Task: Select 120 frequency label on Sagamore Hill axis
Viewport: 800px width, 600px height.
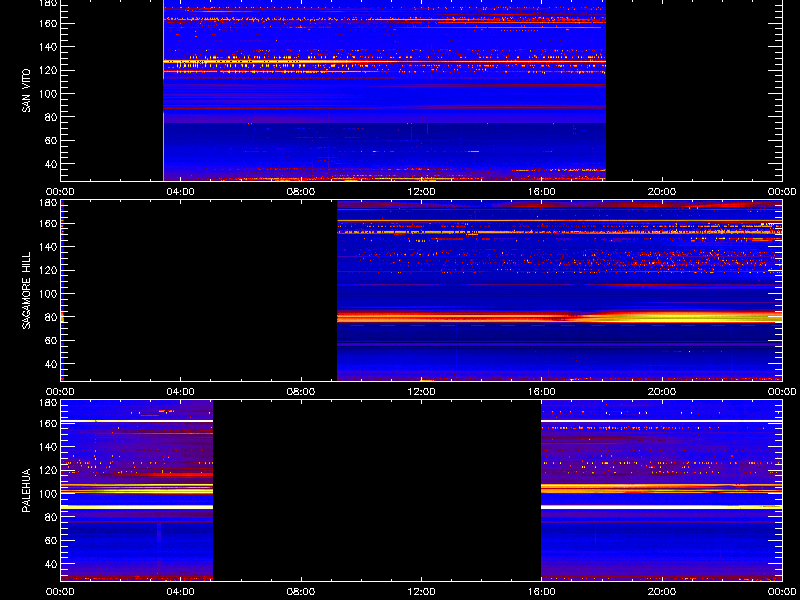Action: [x=48, y=270]
